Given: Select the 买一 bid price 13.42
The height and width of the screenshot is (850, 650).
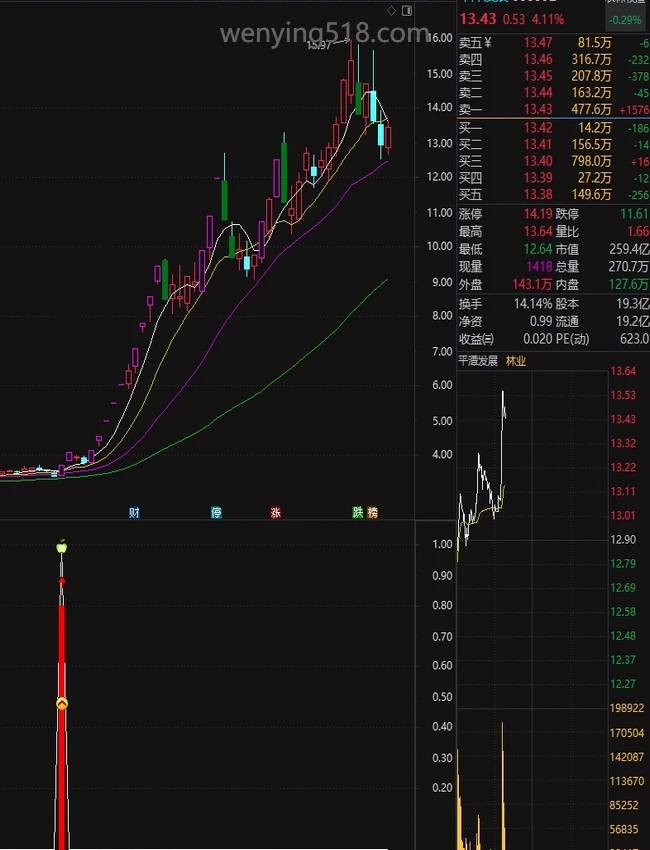Looking at the screenshot, I should [x=538, y=128].
